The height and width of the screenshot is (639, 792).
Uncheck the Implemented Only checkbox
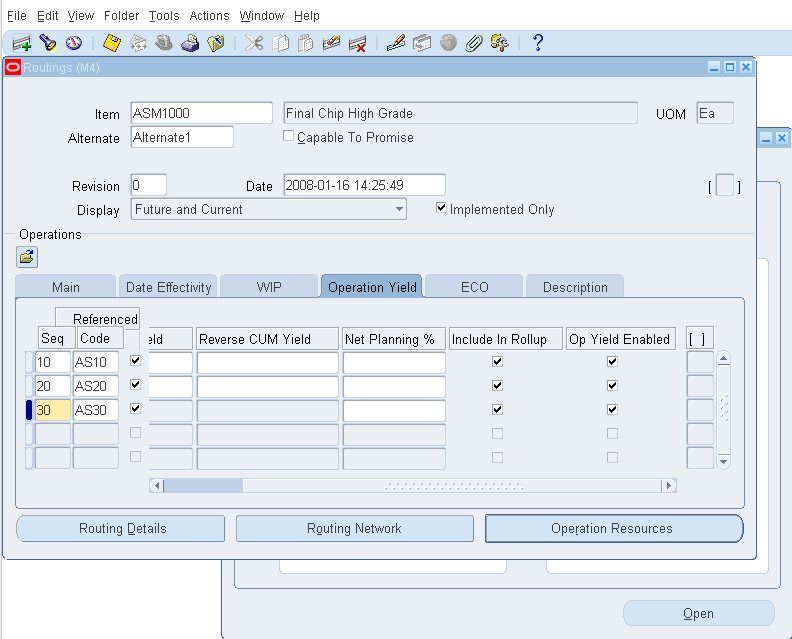(x=441, y=208)
